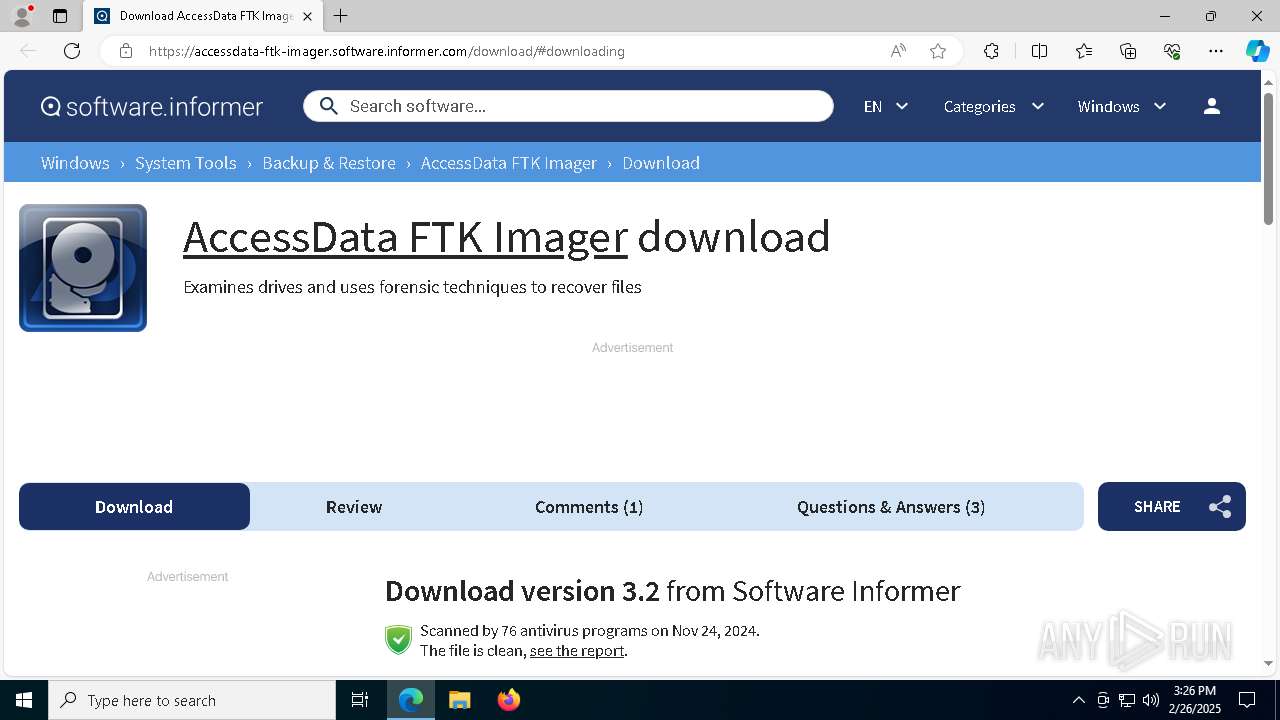1280x720 pixels.
Task: Go to Windows breadcrumb
Action: coord(75,163)
